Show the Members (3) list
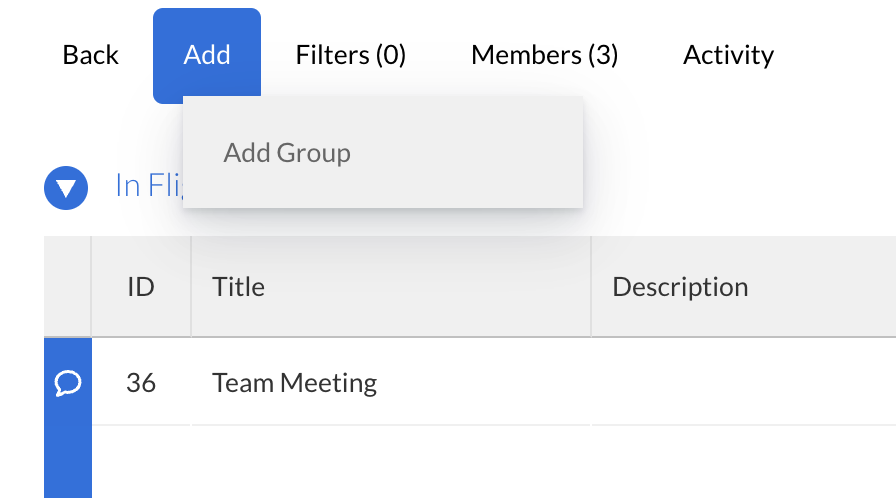896x498 pixels. [544, 55]
